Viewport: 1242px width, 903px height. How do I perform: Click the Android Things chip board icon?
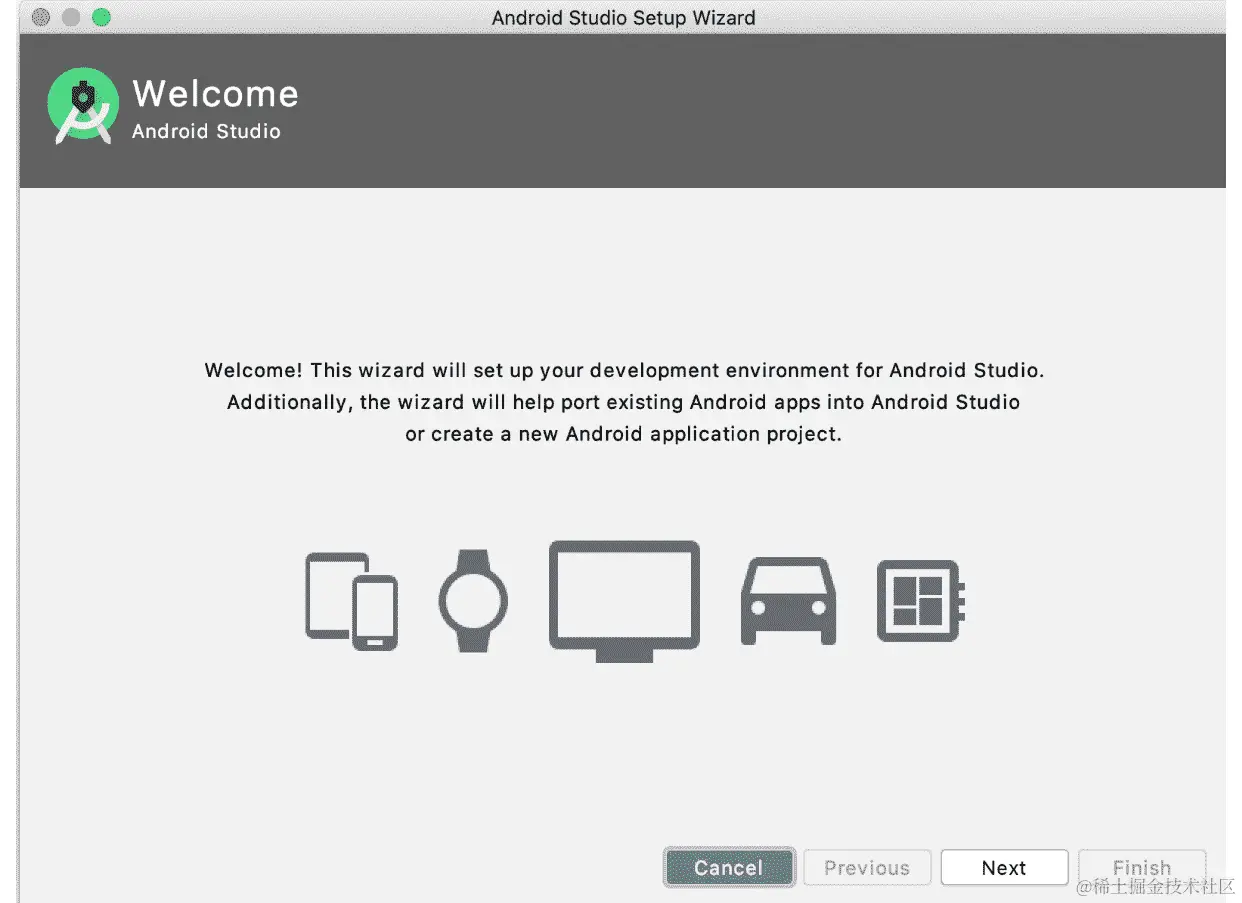(x=921, y=601)
